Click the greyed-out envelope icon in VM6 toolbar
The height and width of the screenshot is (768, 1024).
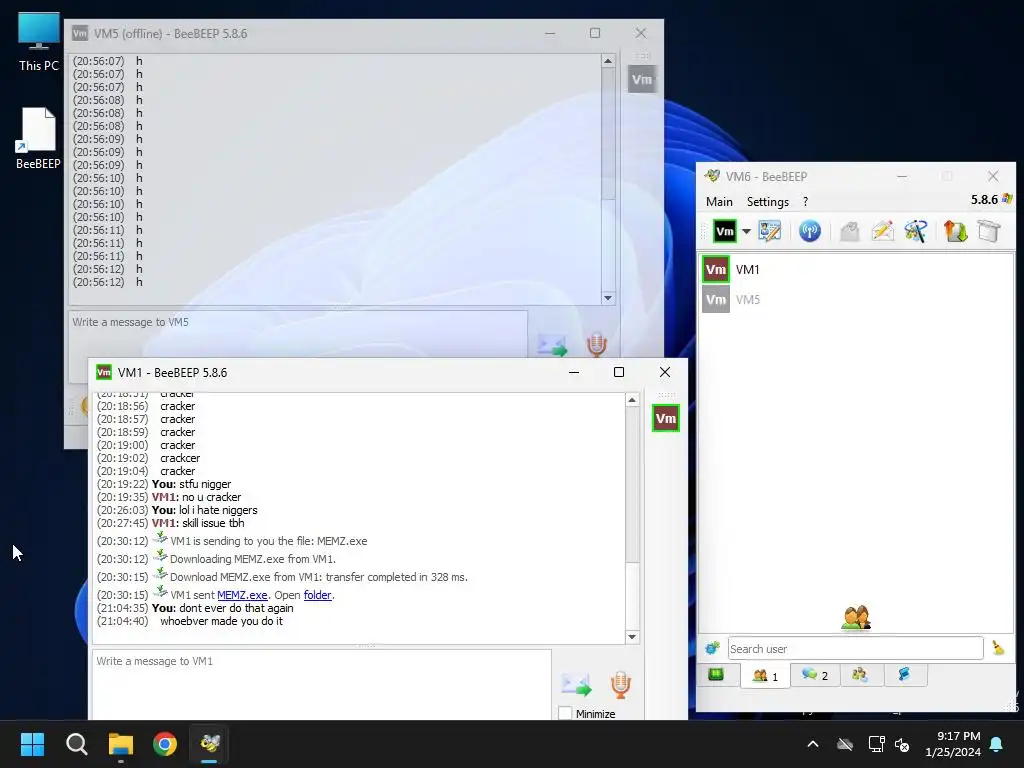coord(849,231)
